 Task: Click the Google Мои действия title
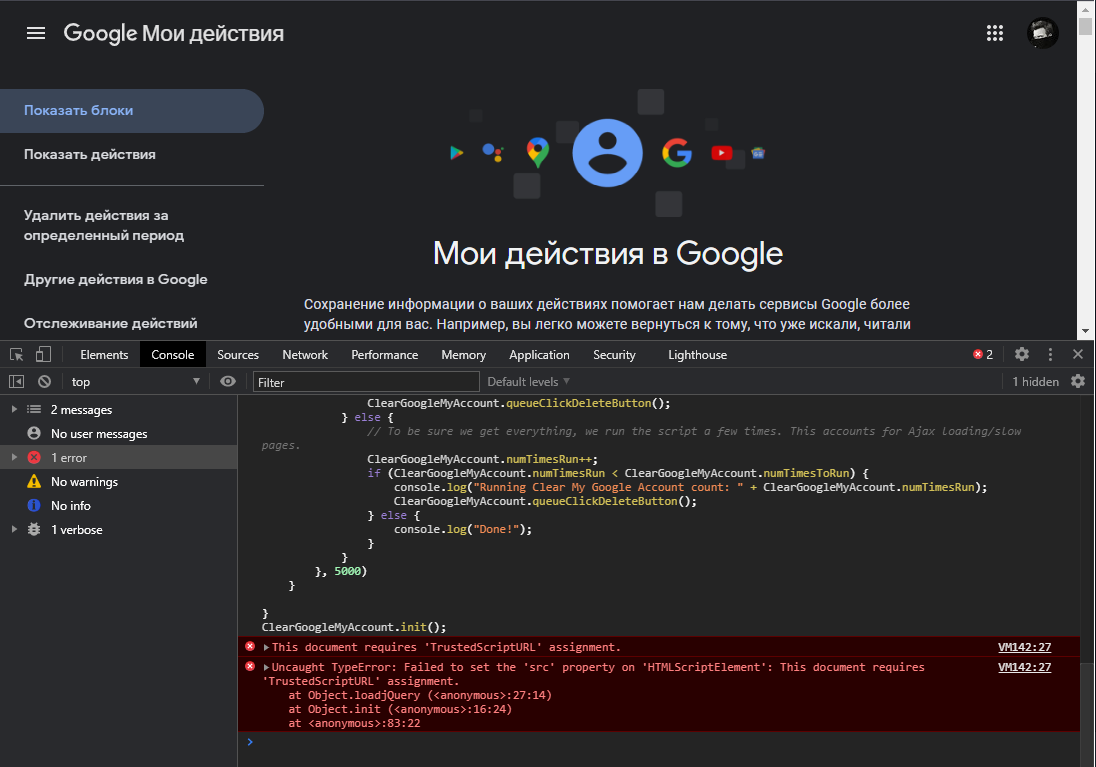[173, 33]
